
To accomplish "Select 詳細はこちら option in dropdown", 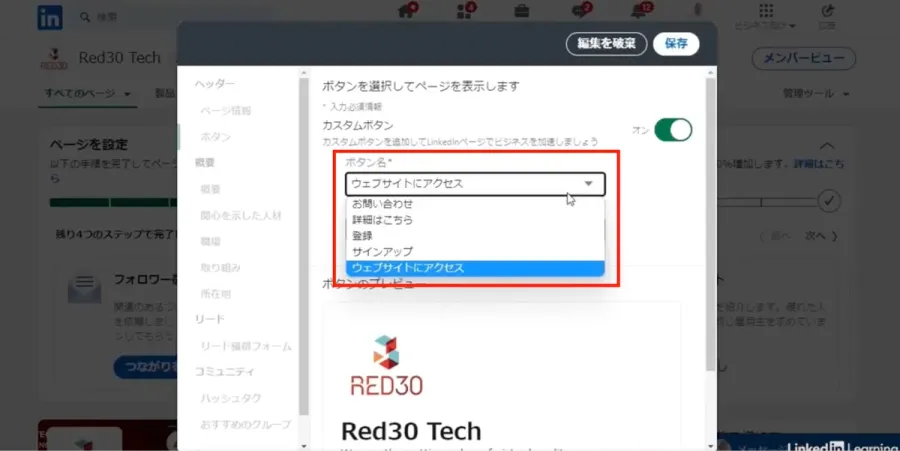I will 475,220.
